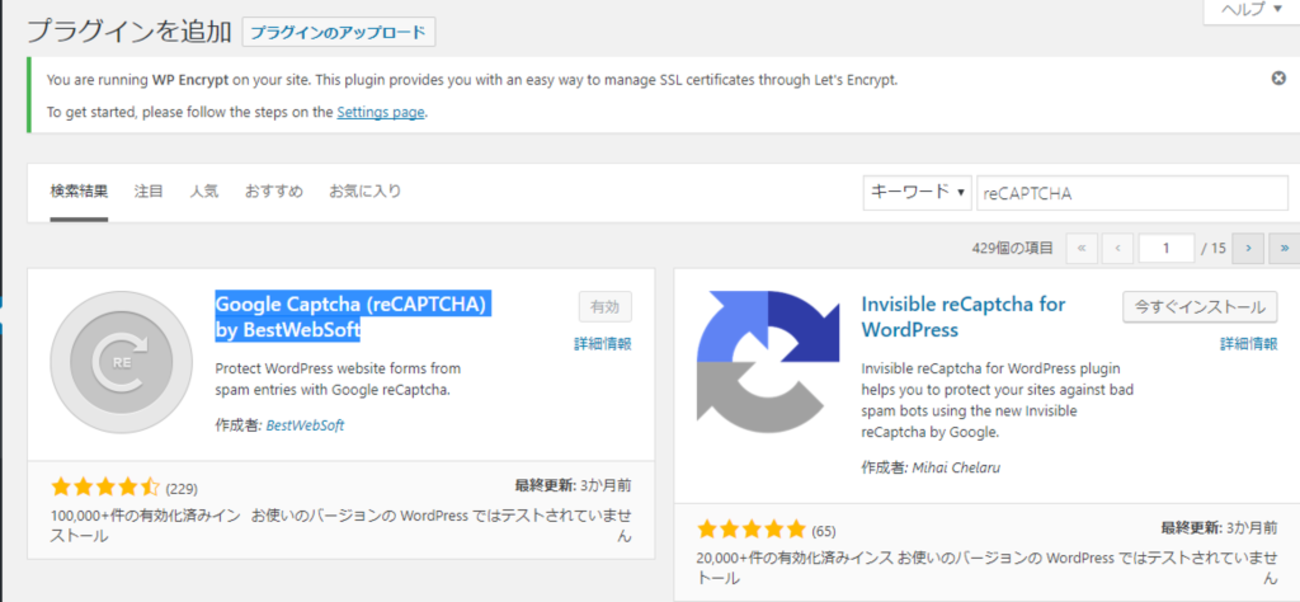The height and width of the screenshot is (602, 1300).
Task: Click the Google Captcha star rating
Action: (x=105, y=488)
